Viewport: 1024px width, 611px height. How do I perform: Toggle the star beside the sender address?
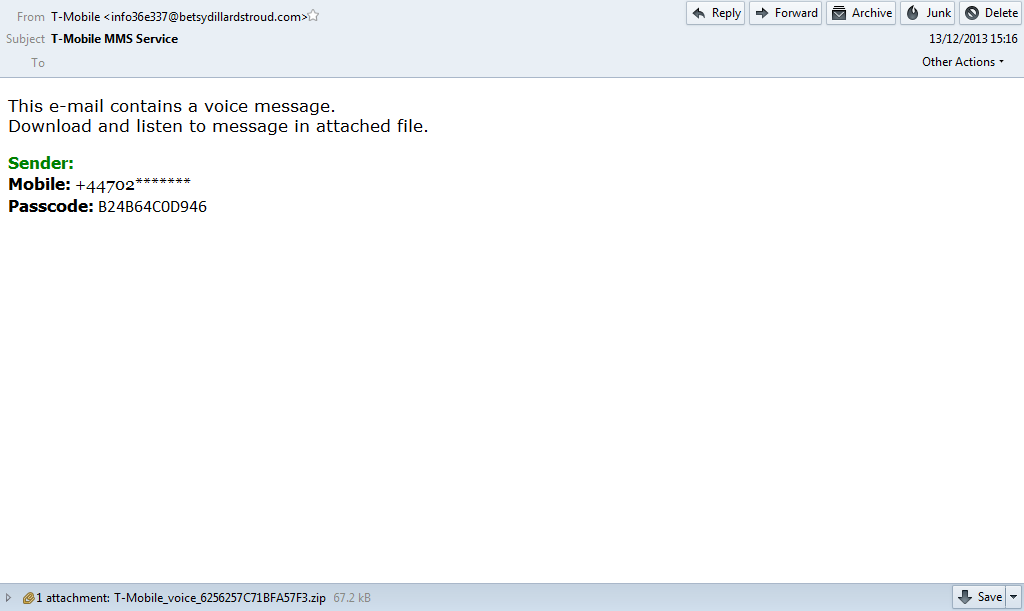314,15
